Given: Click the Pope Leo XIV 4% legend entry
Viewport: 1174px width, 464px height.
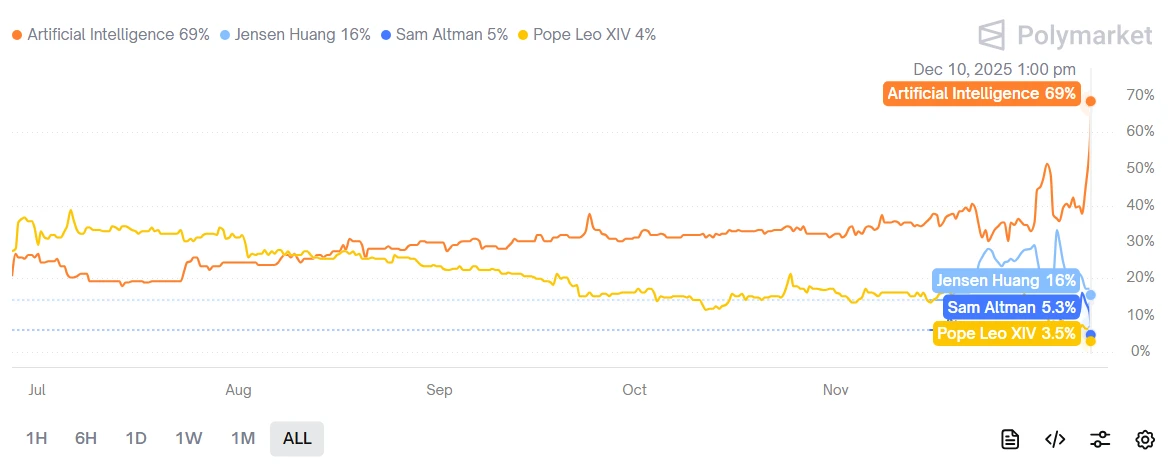Looking at the screenshot, I should coord(587,35).
